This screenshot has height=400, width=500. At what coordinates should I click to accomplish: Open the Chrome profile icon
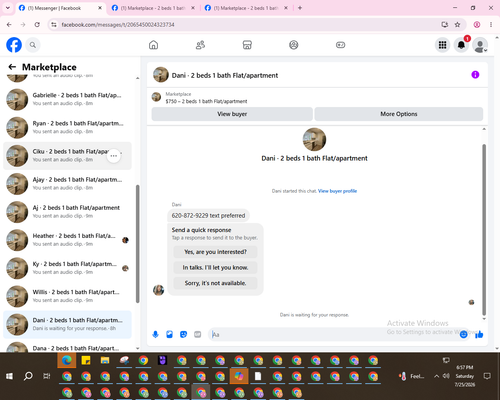coord(477,25)
